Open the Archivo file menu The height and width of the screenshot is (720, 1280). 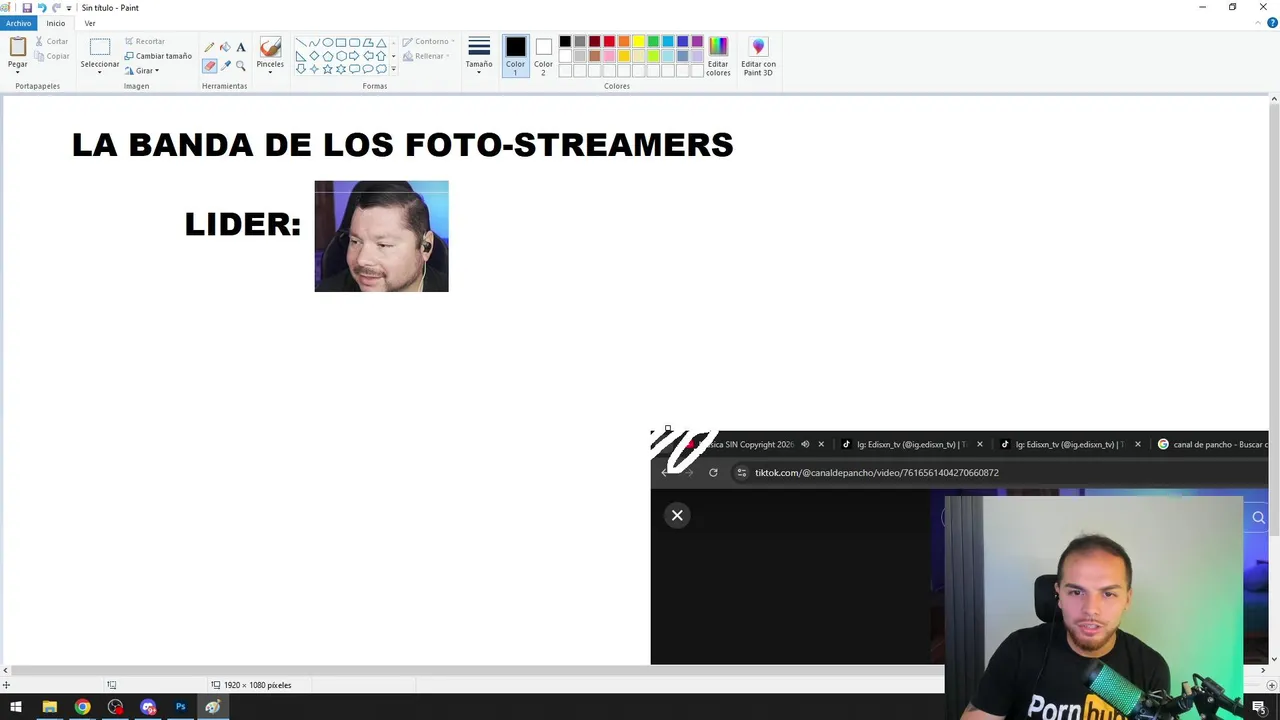tap(18, 23)
